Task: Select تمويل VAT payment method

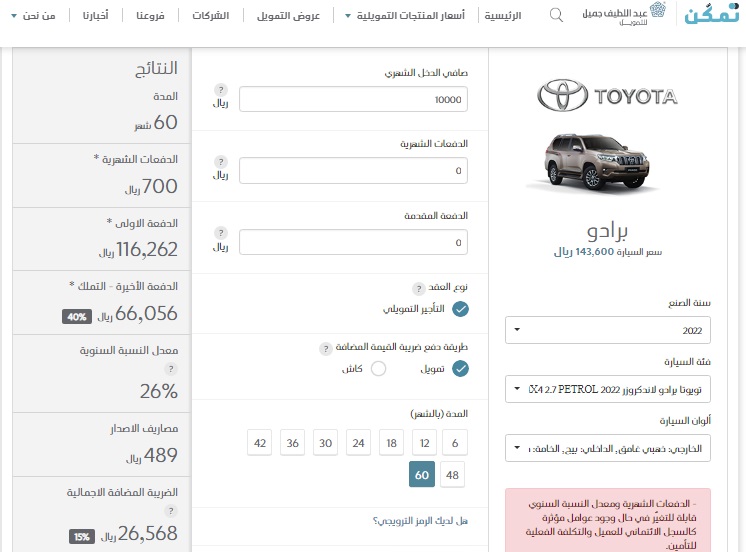Action: [460, 369]
